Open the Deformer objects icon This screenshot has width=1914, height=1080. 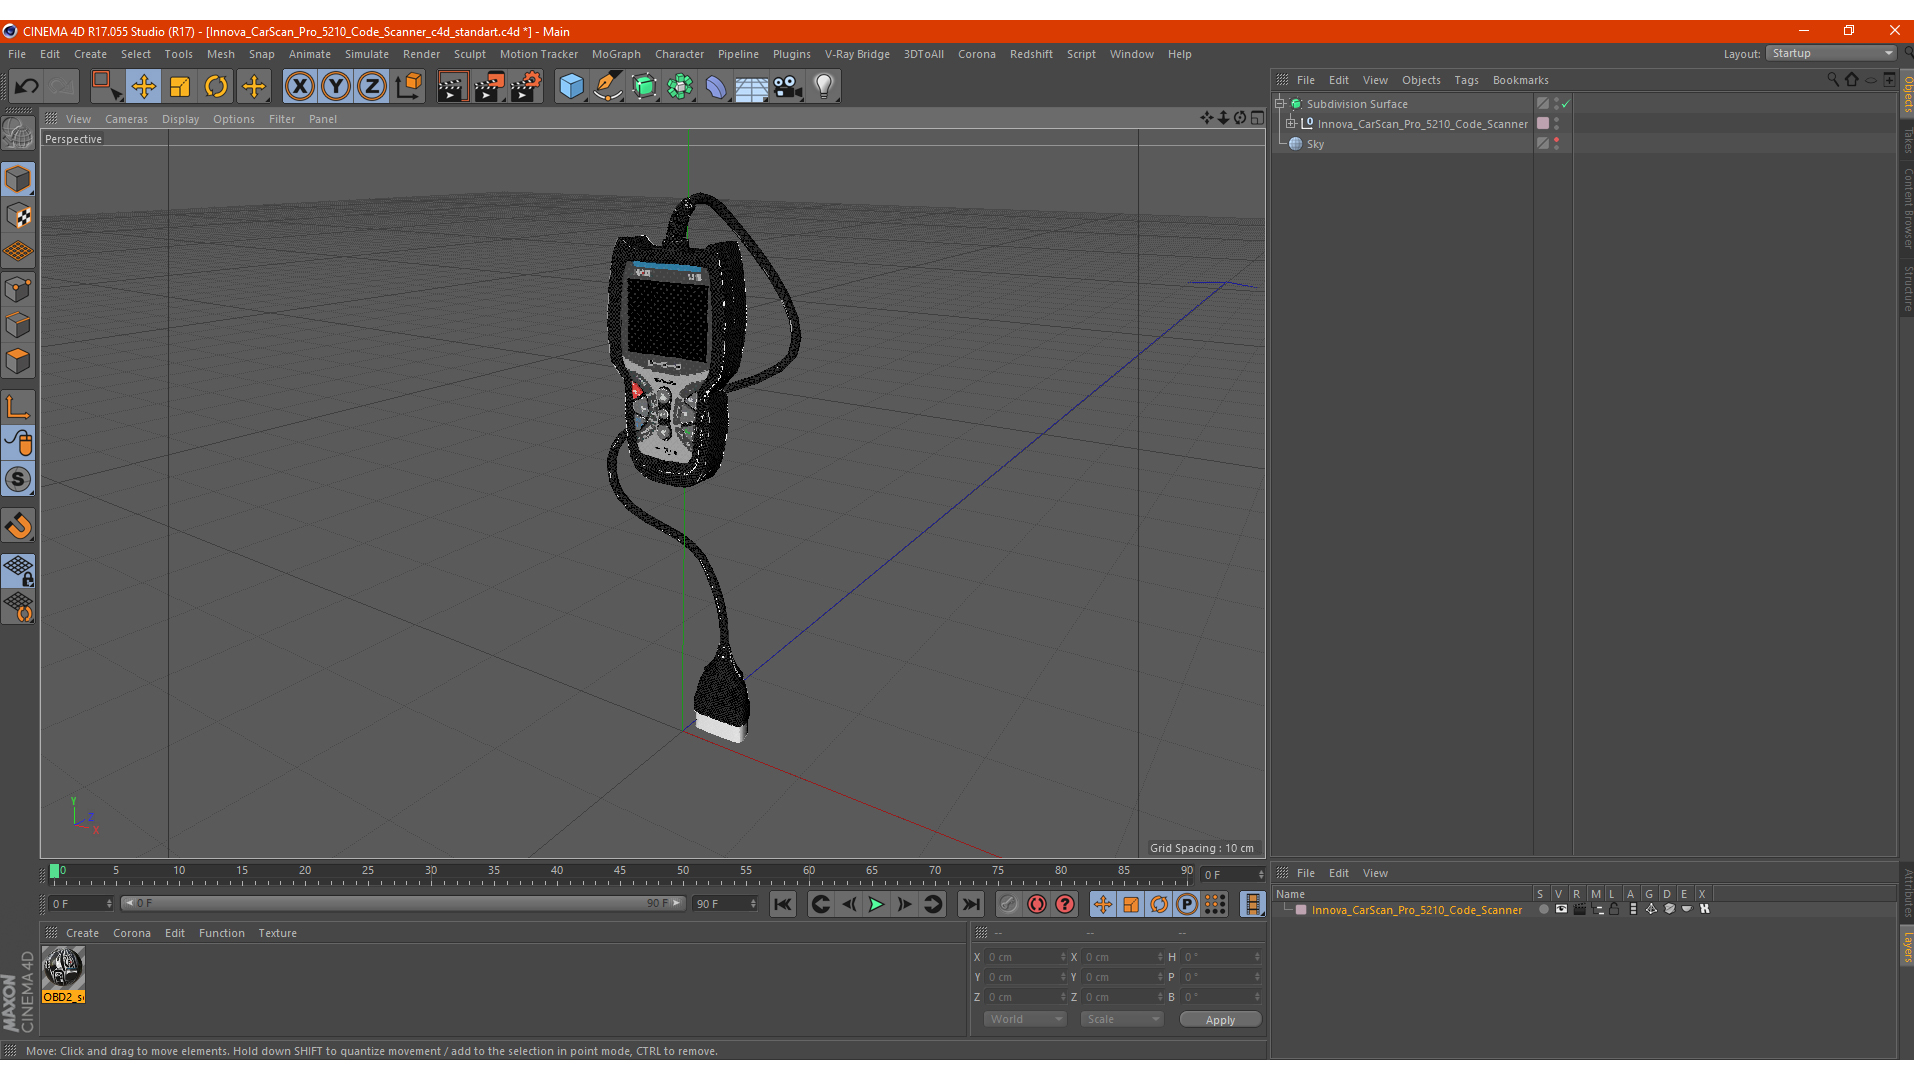716,87
